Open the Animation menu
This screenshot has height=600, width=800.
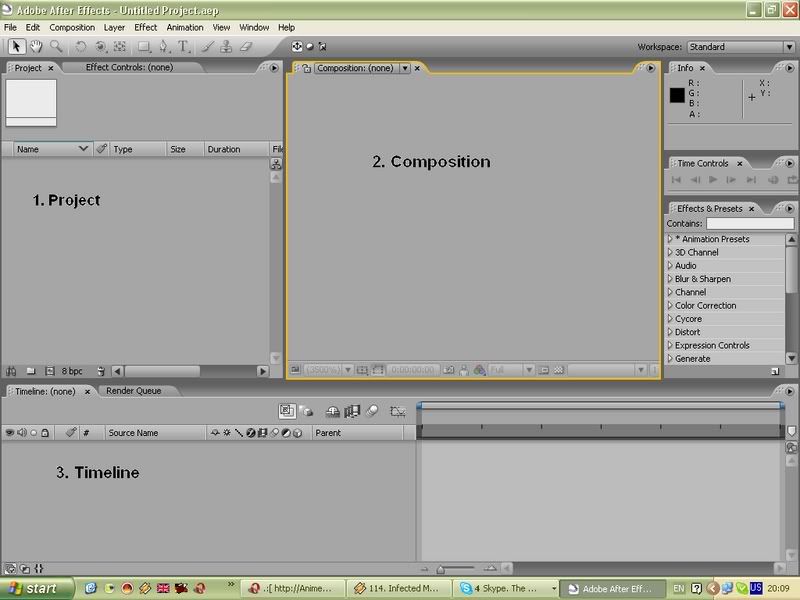[185, 28]
